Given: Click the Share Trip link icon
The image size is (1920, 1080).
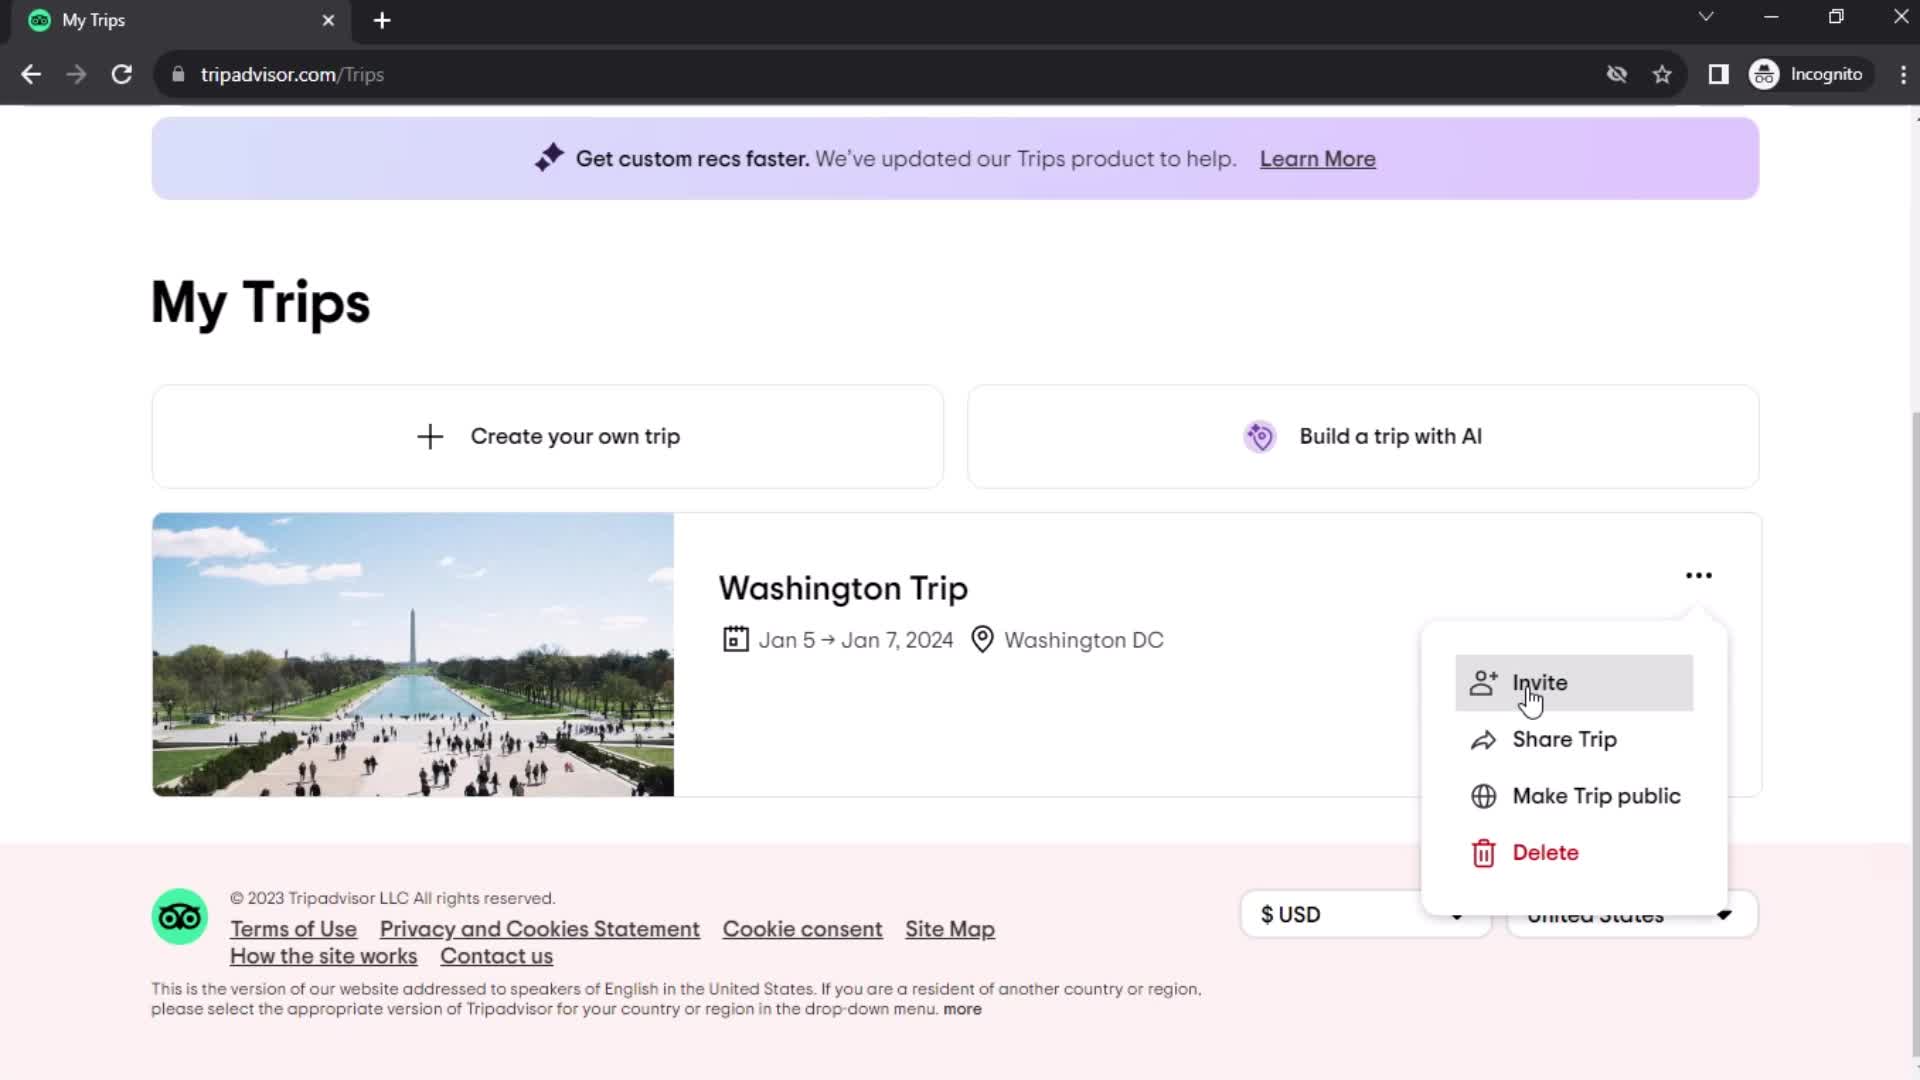Looking at the screenshot, I should (1485, 738).
